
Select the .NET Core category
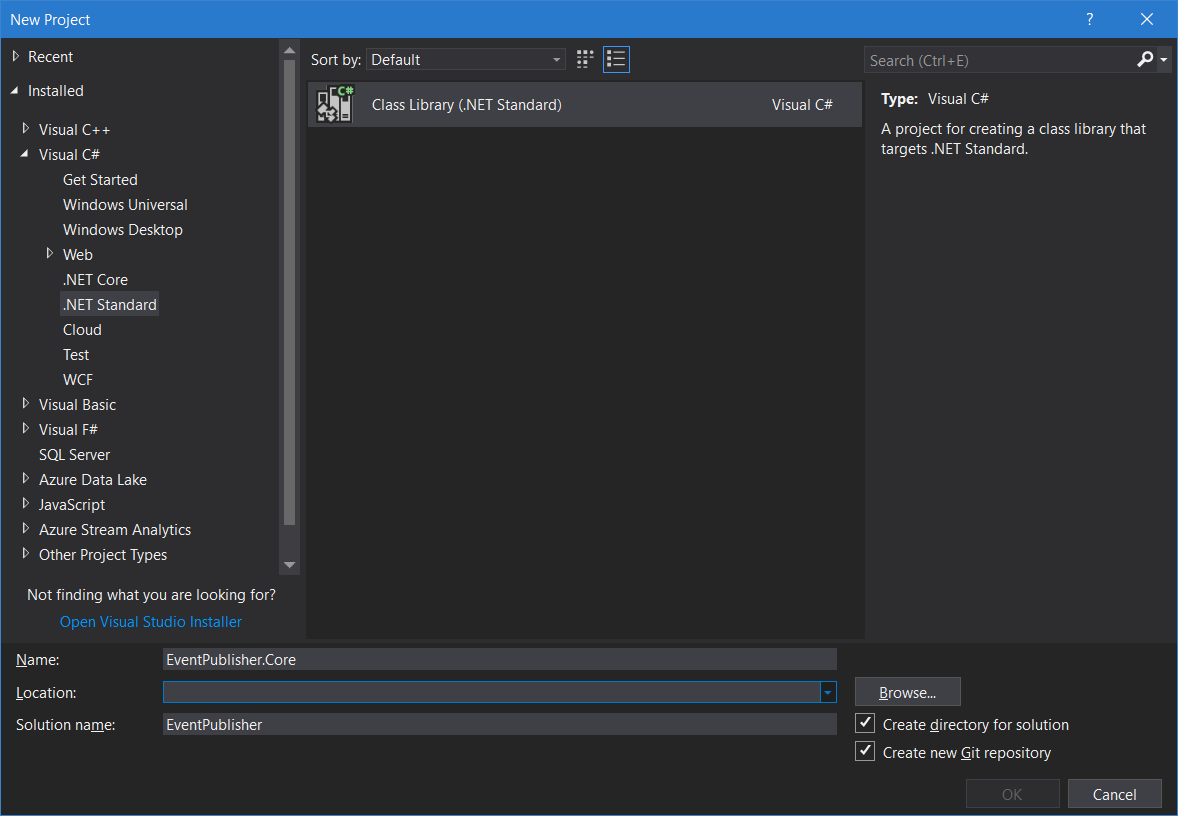tap(95, 279)
